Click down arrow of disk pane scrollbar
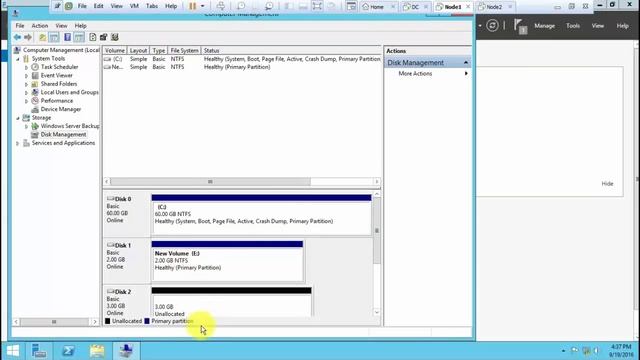The image size is (640, 360). [x=377, y=313]
